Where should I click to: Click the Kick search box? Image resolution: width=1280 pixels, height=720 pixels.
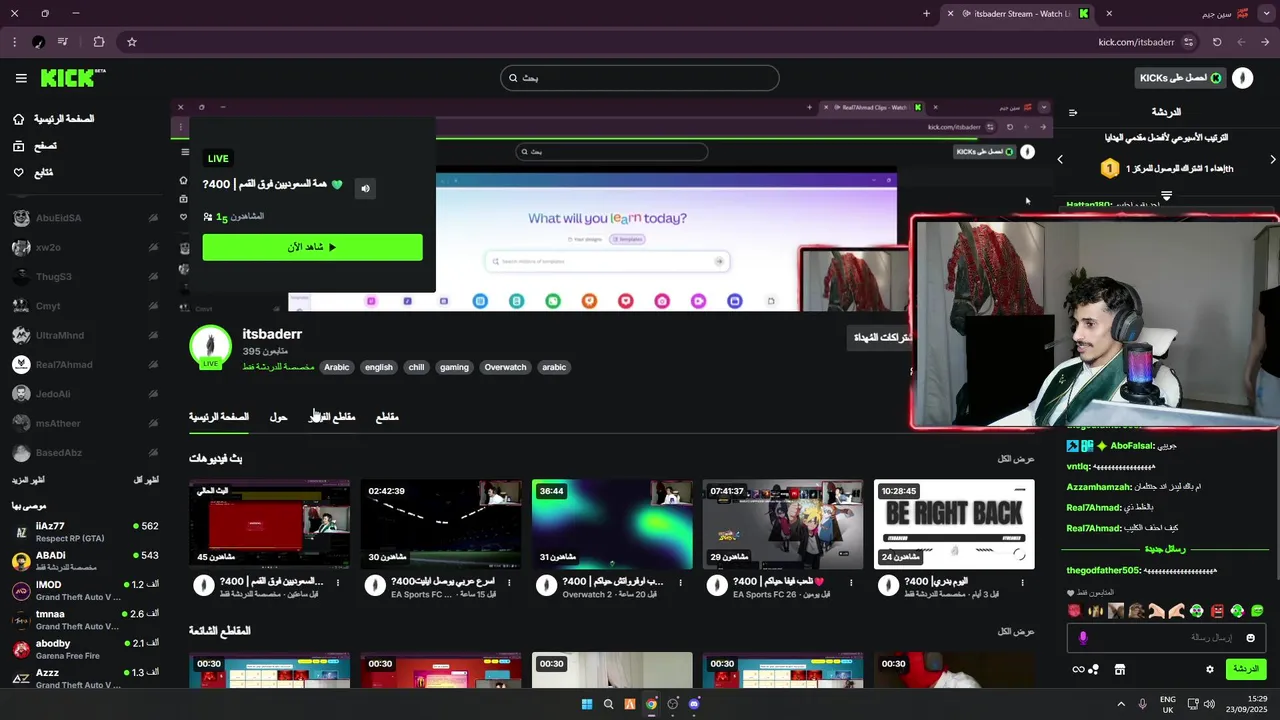click(640, 78)
